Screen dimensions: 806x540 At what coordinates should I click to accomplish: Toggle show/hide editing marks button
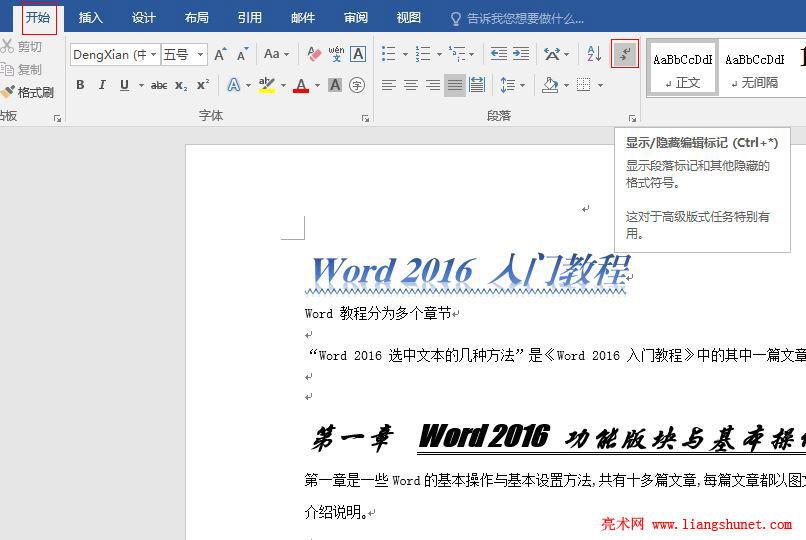(625, 53)
